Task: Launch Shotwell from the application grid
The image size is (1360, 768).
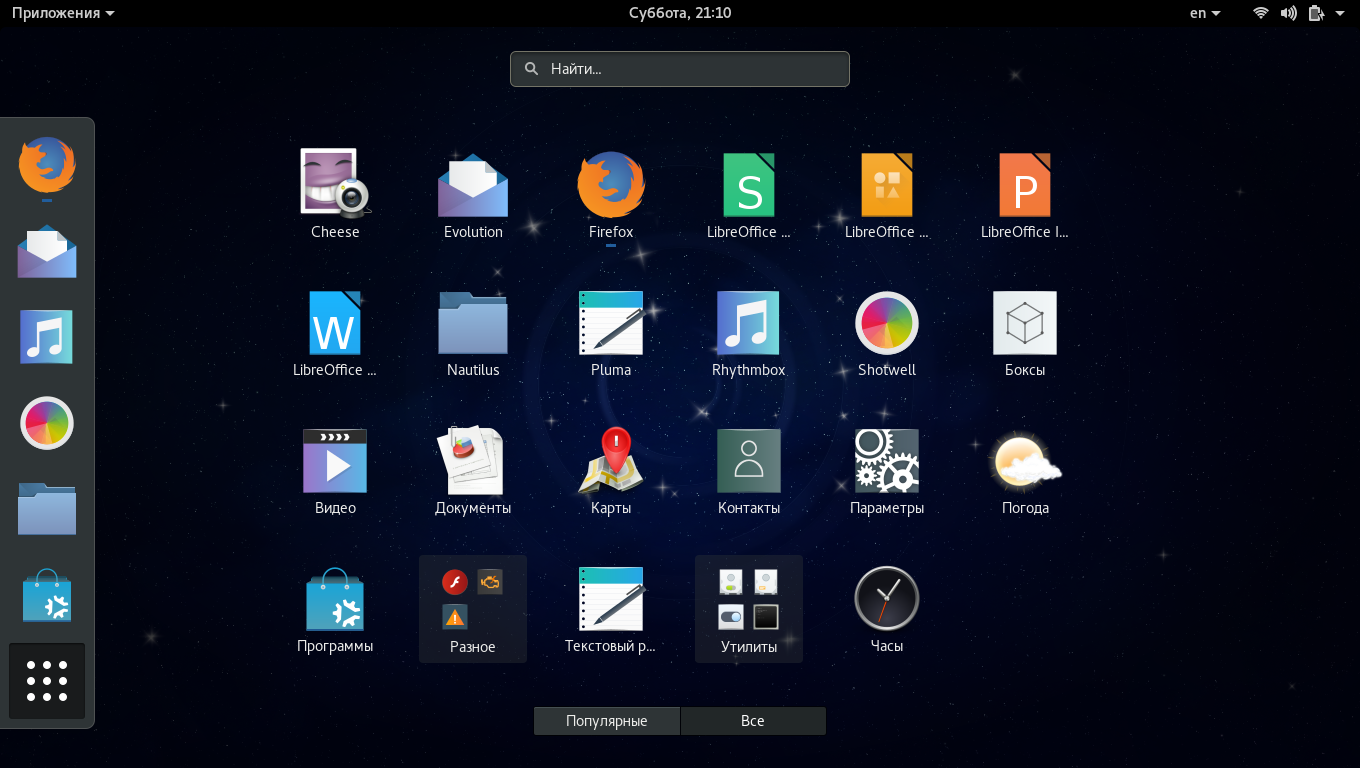Action: click(887, 332)
